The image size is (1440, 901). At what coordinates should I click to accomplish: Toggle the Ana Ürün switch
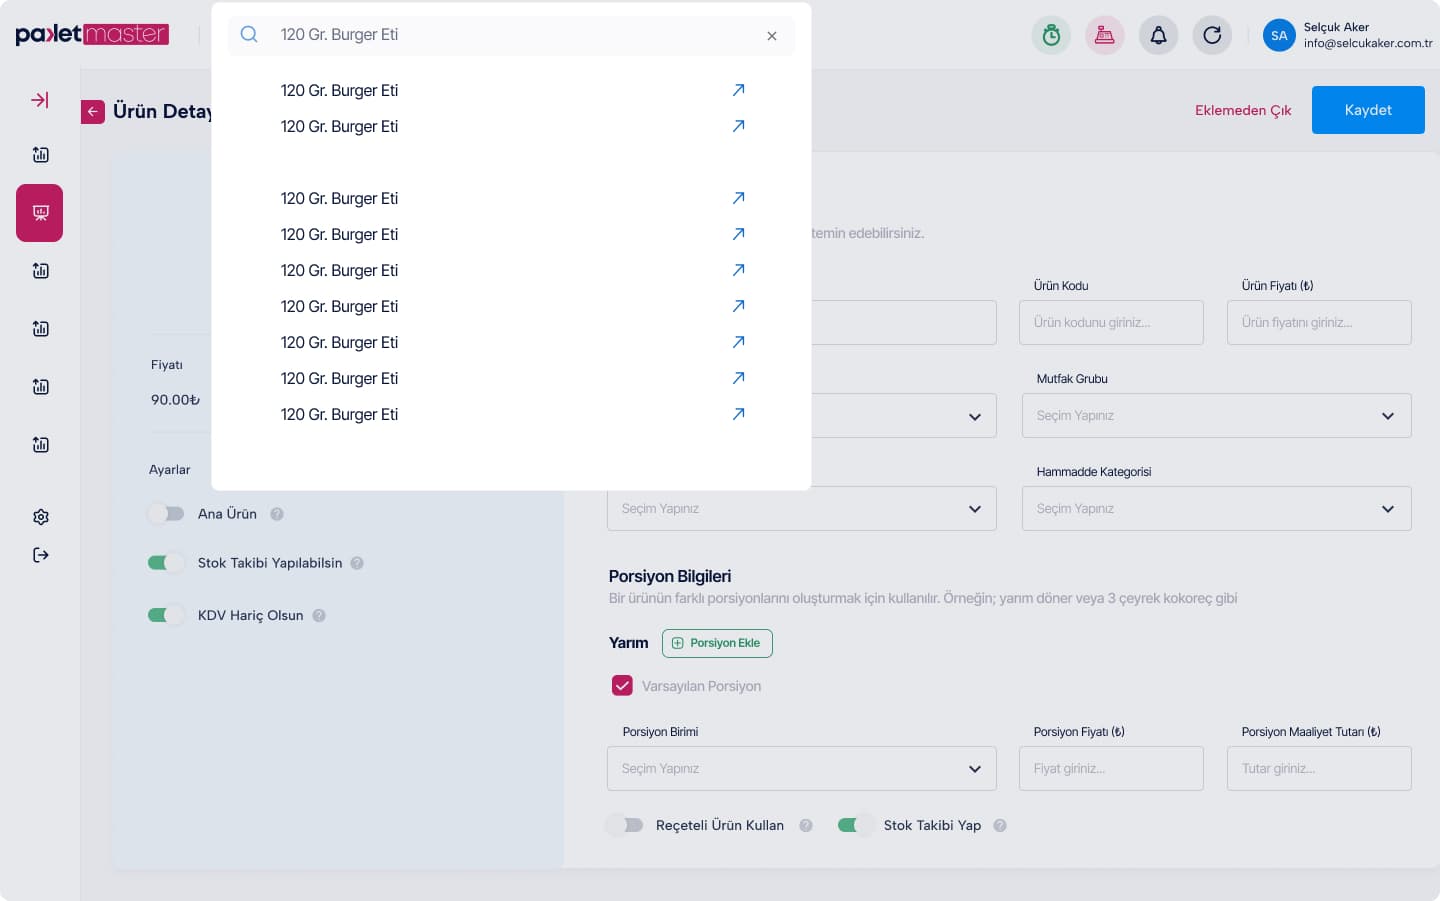point(166,513)
